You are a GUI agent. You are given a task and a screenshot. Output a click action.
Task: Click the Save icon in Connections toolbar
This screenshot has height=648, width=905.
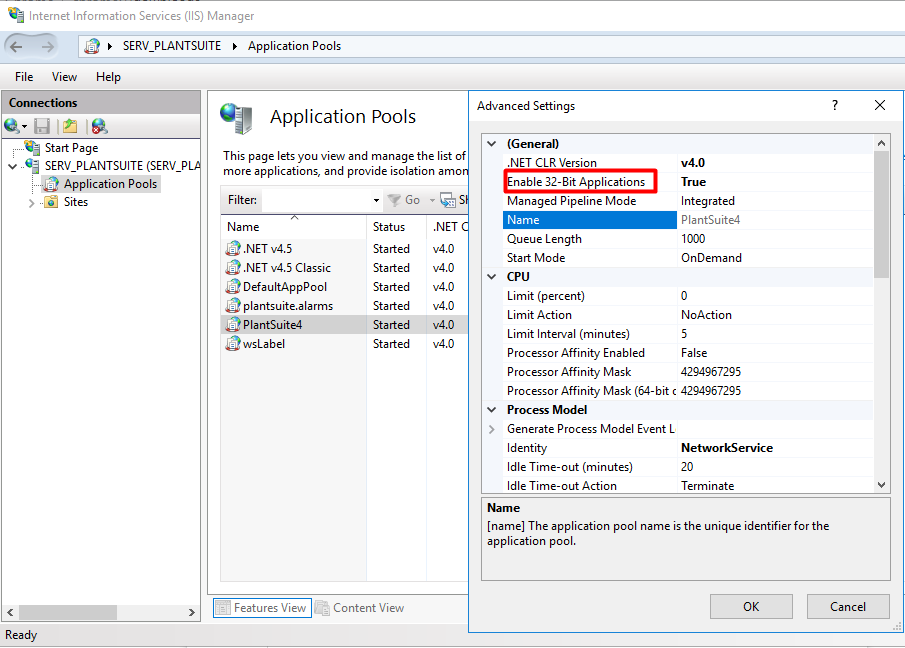42,126
